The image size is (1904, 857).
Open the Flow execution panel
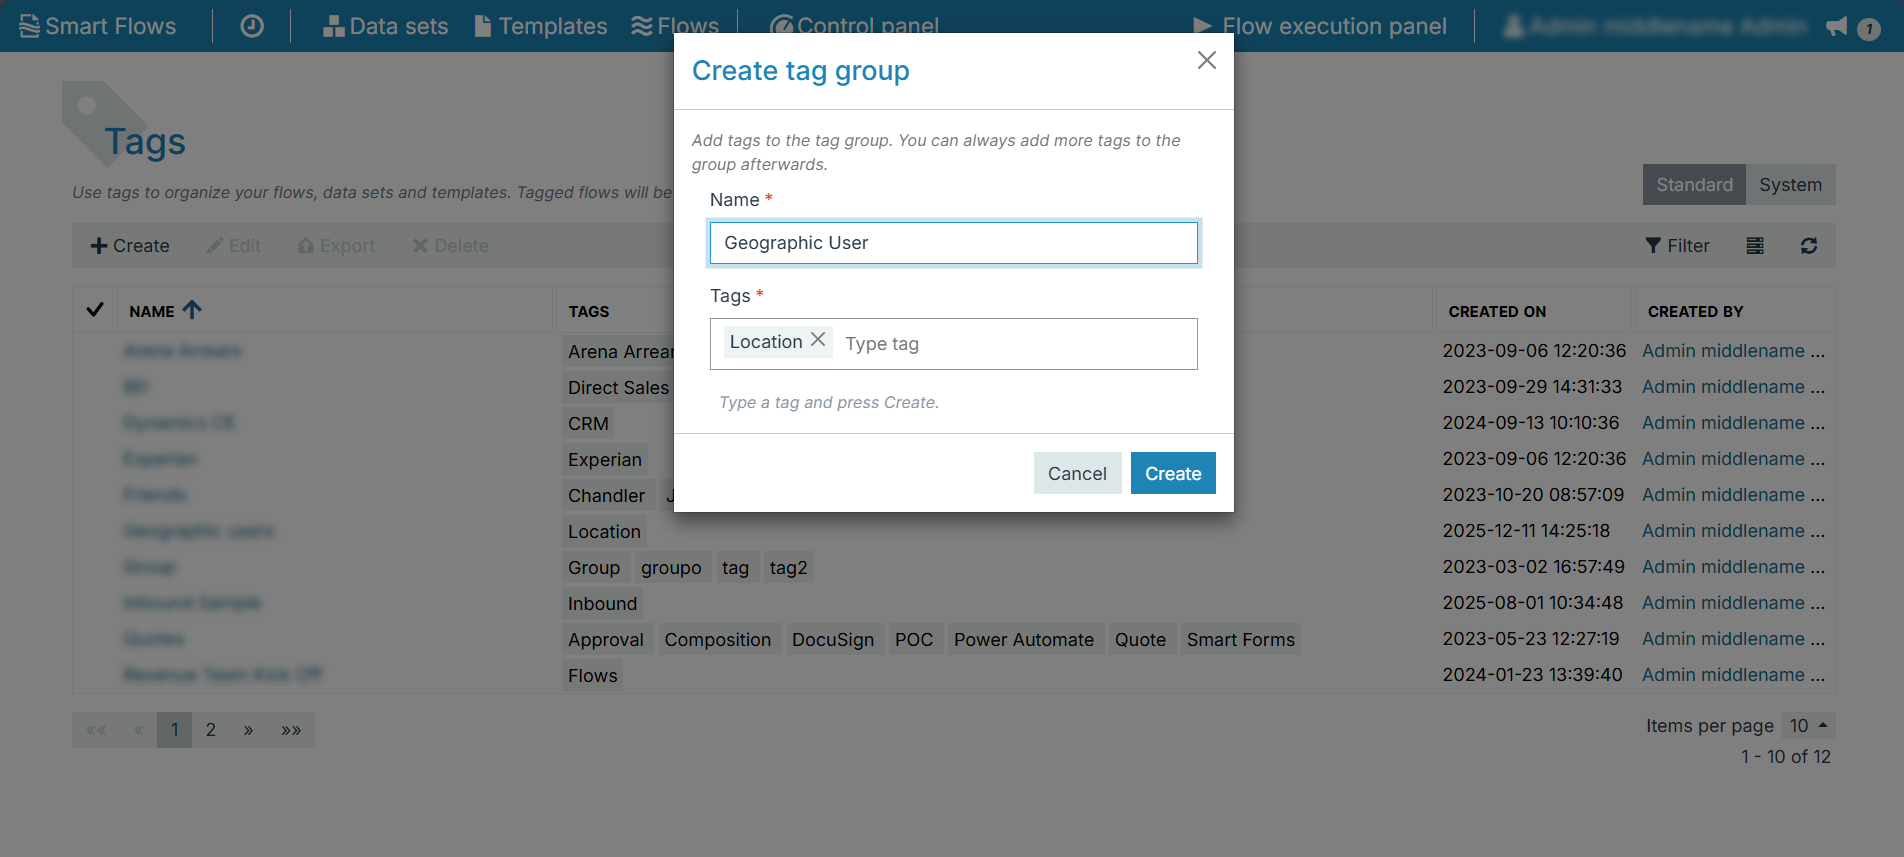pyautogui.click(x=1320, y=26)
